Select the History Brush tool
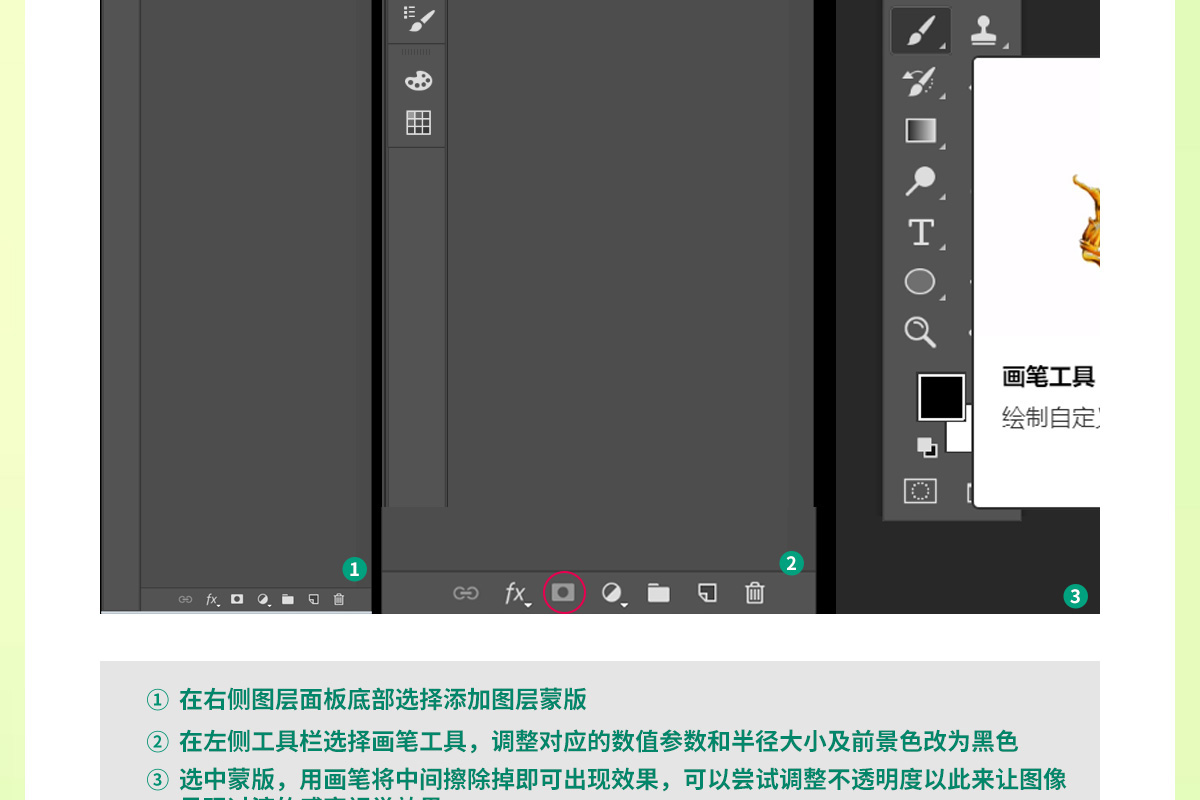The width and height of the screenshot is (1200, 800). [x=920, y=82]
